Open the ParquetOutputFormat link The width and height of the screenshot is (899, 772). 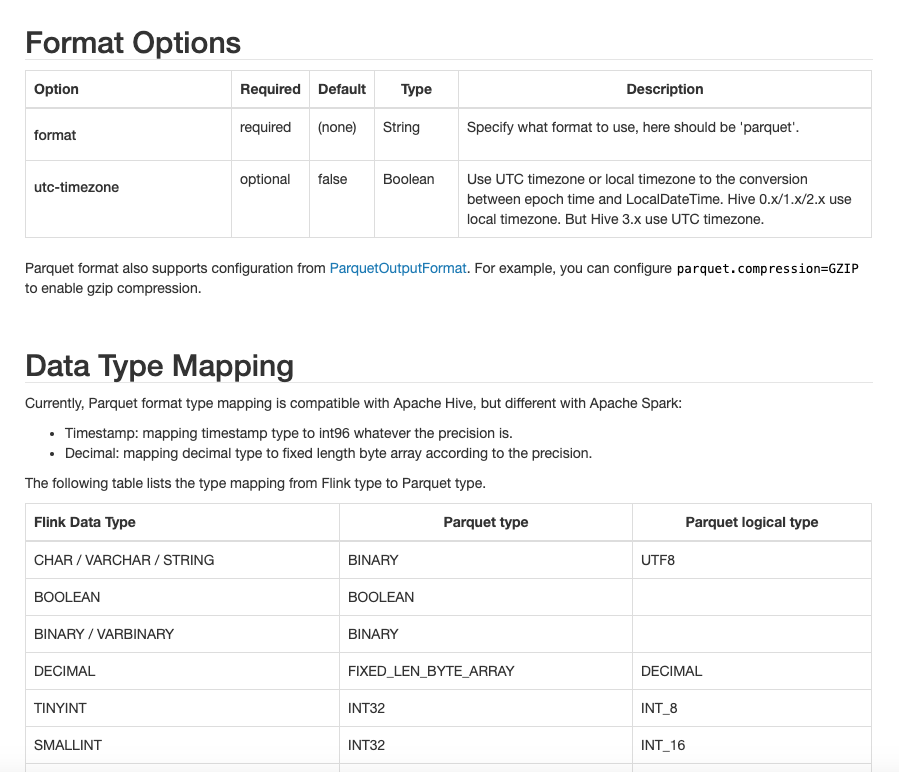tap(397, 268)
